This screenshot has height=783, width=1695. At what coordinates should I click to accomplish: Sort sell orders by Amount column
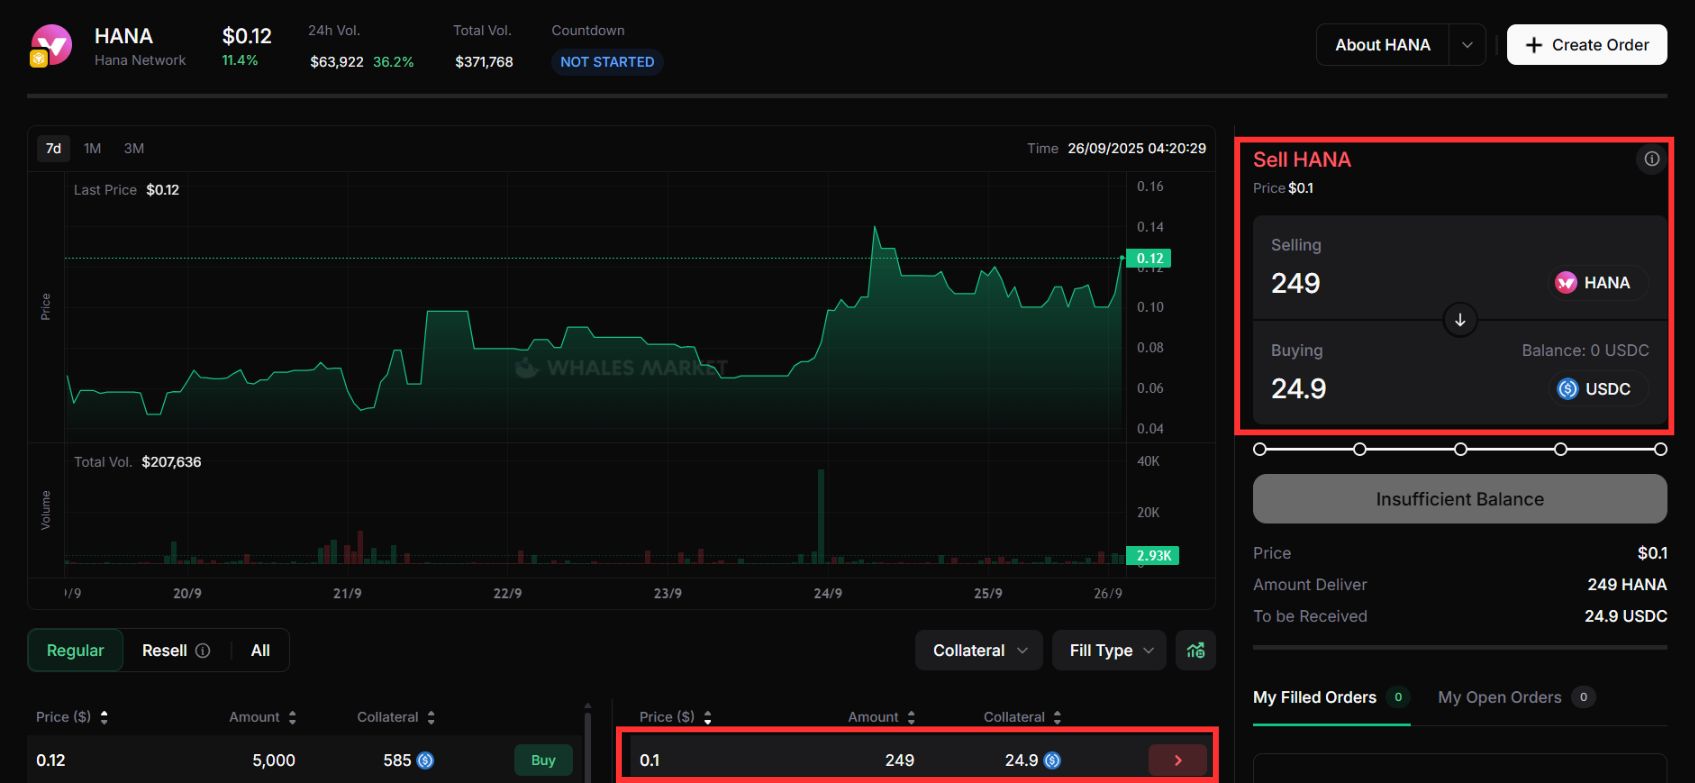pyautogui.click(x=911, y=717)
